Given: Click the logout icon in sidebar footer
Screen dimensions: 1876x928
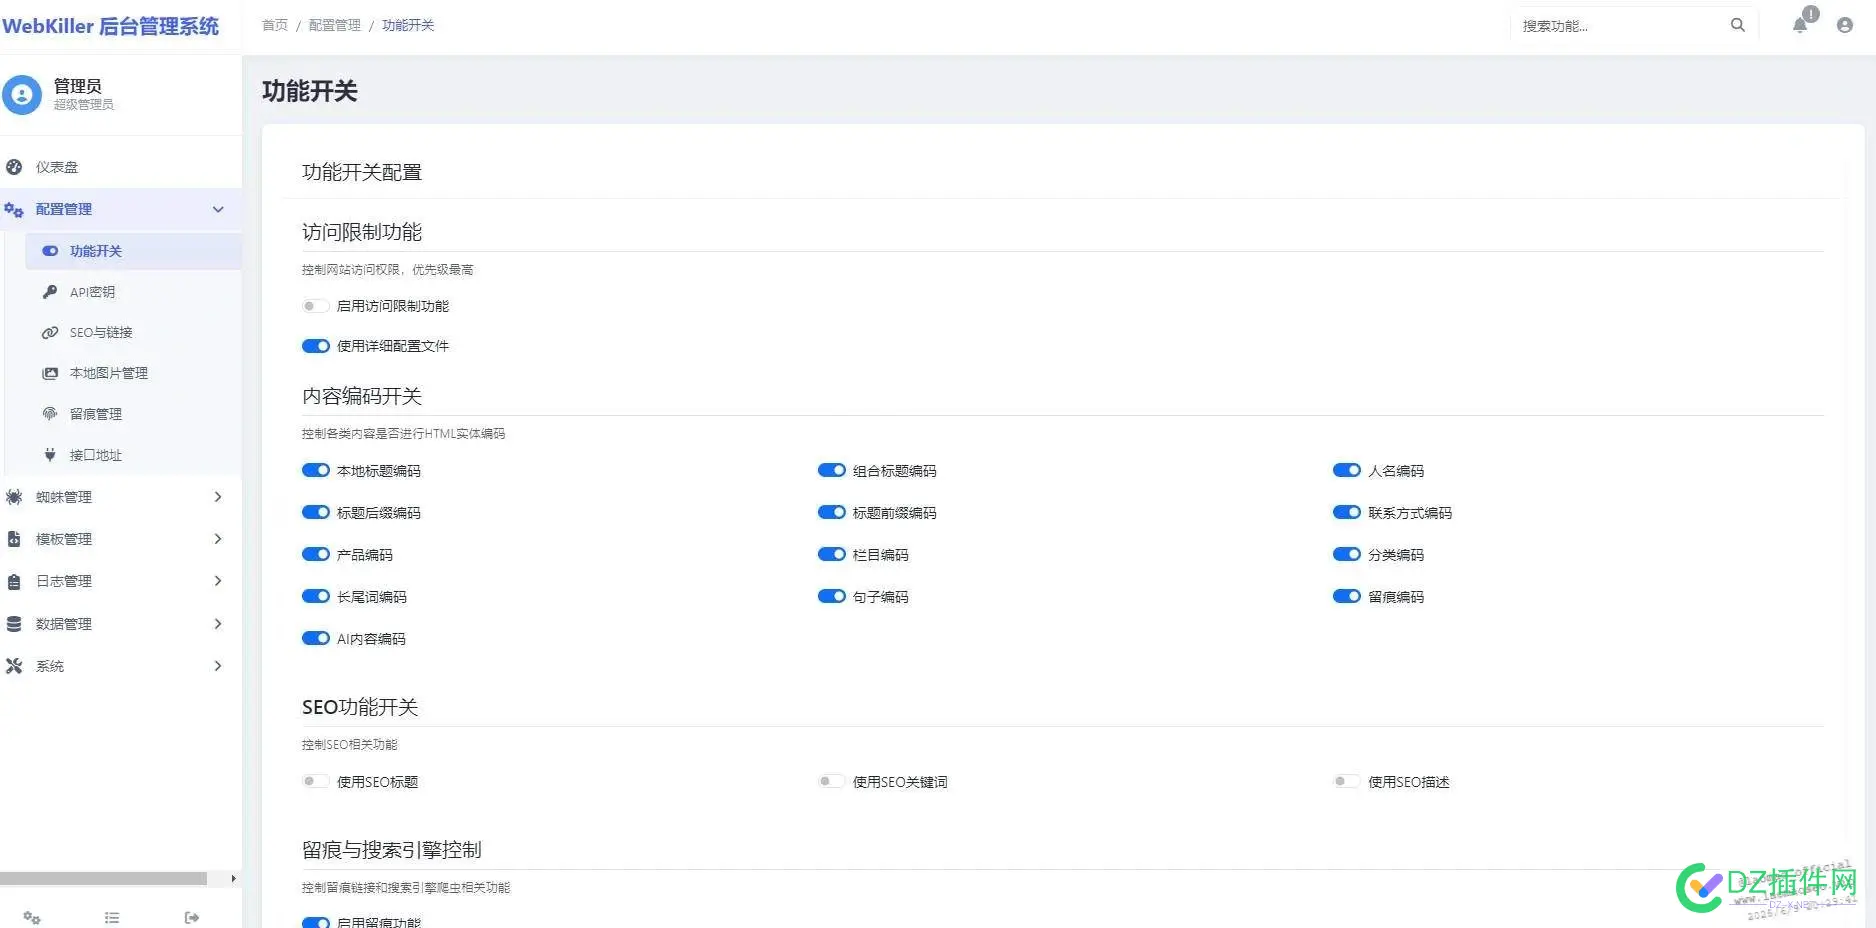Looking at the screenshot, I should 192,917.
